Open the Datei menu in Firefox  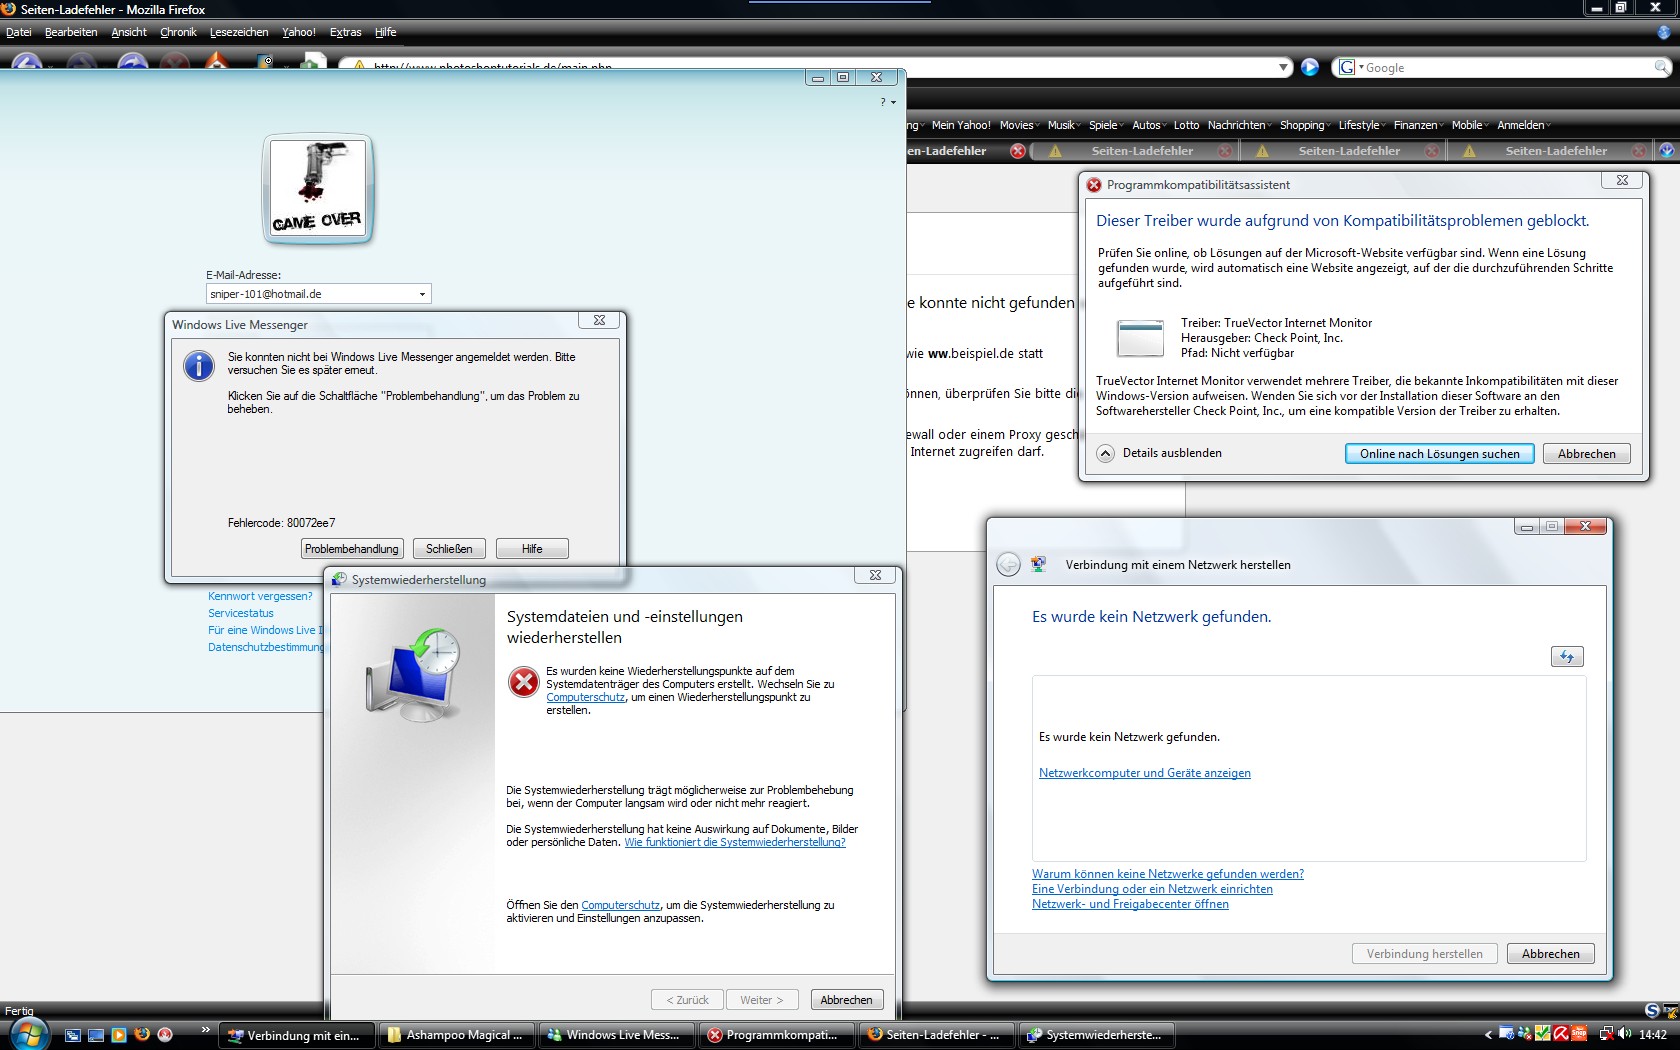click(19, 32)
